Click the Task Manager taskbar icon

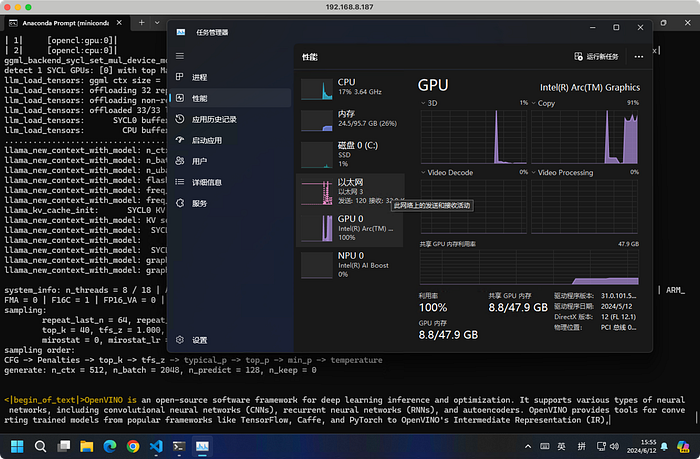(202, 446)
